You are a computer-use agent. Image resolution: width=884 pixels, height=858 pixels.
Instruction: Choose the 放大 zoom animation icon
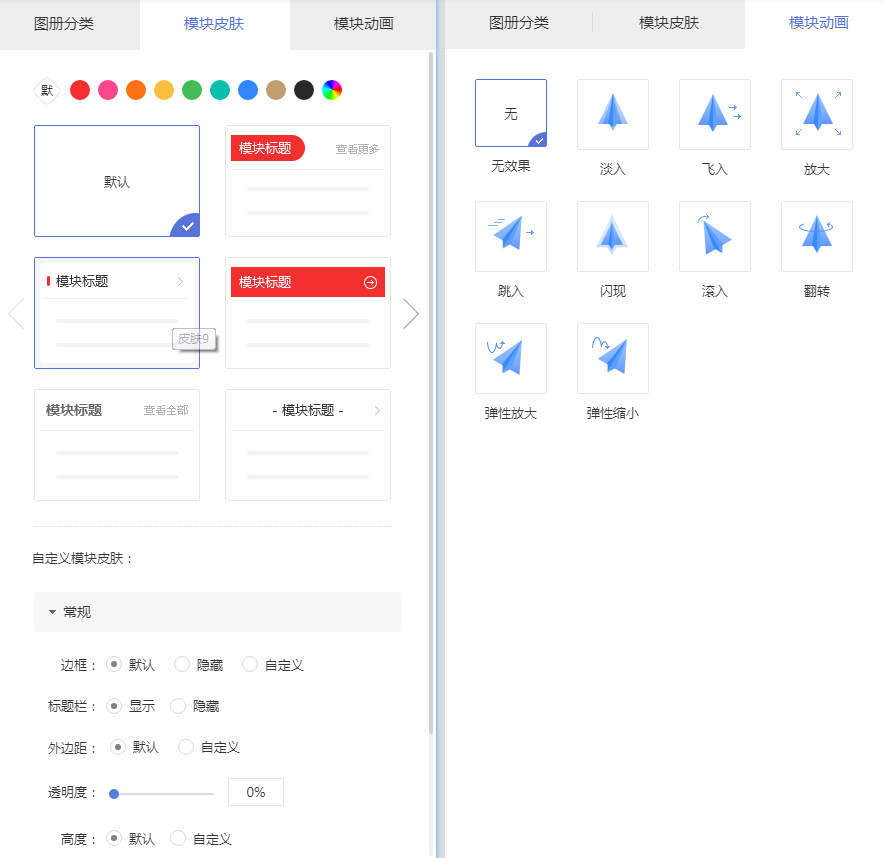coord(817,114)
